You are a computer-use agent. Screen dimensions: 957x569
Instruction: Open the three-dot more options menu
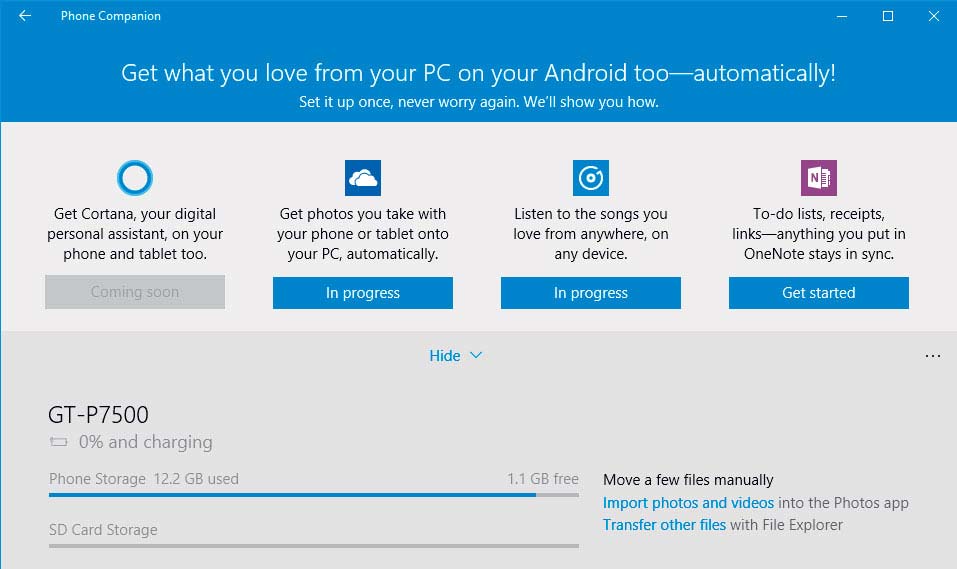pos(933,356)
